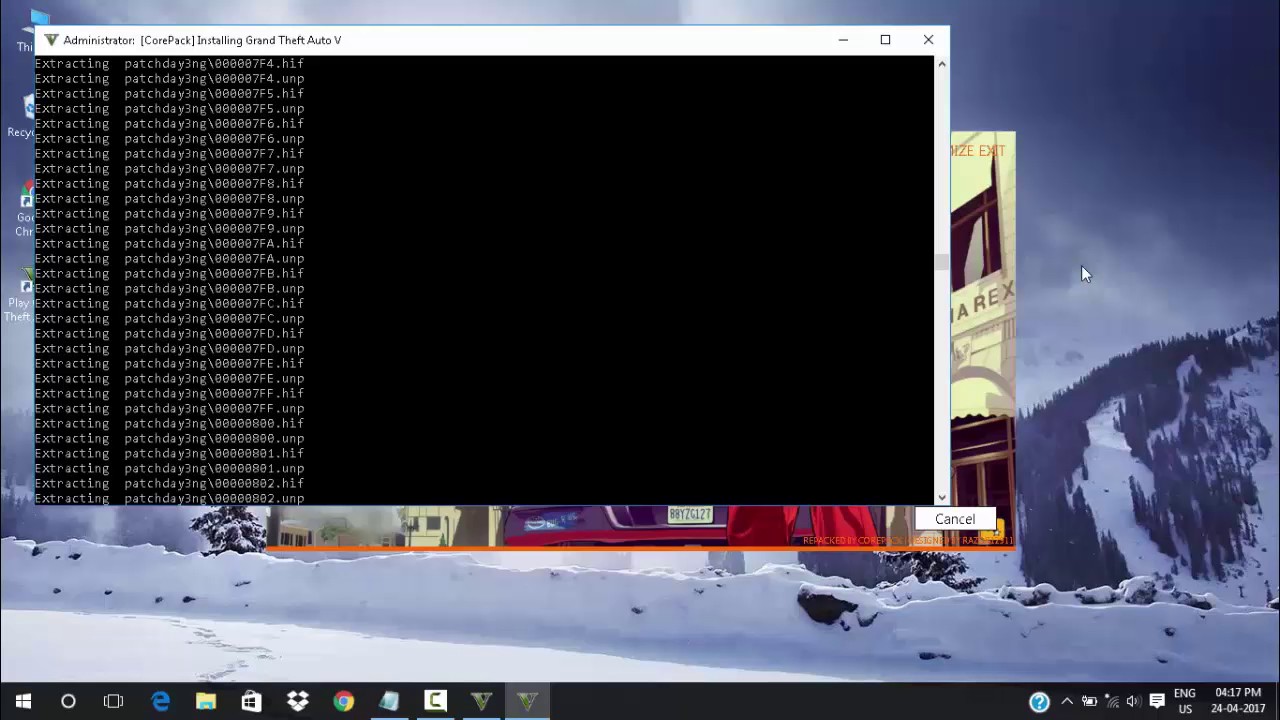Click line 'Extracting patchday3ng\000007F4.hif'
The width and height of the screenshot is (1280, 720).
tap(170, 64)
